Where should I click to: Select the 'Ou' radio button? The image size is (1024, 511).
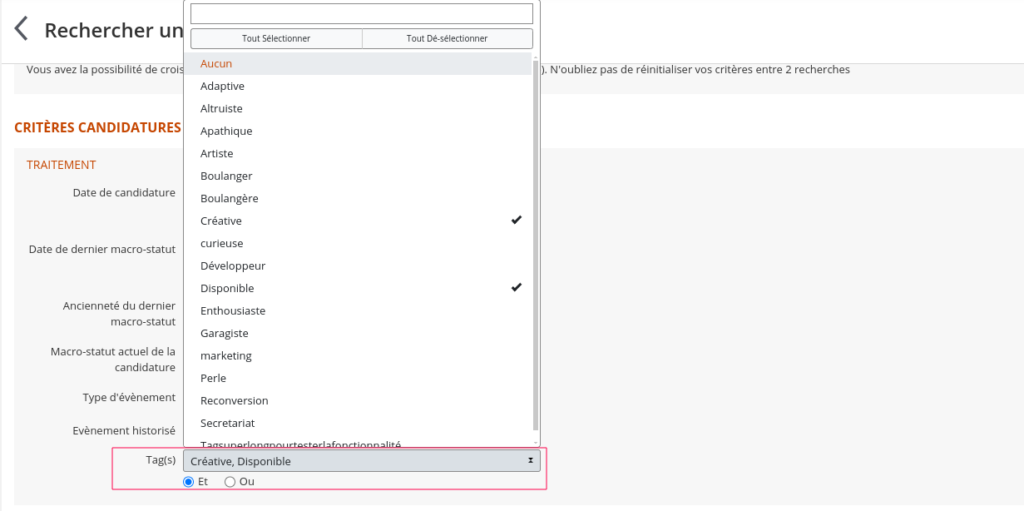230,481
